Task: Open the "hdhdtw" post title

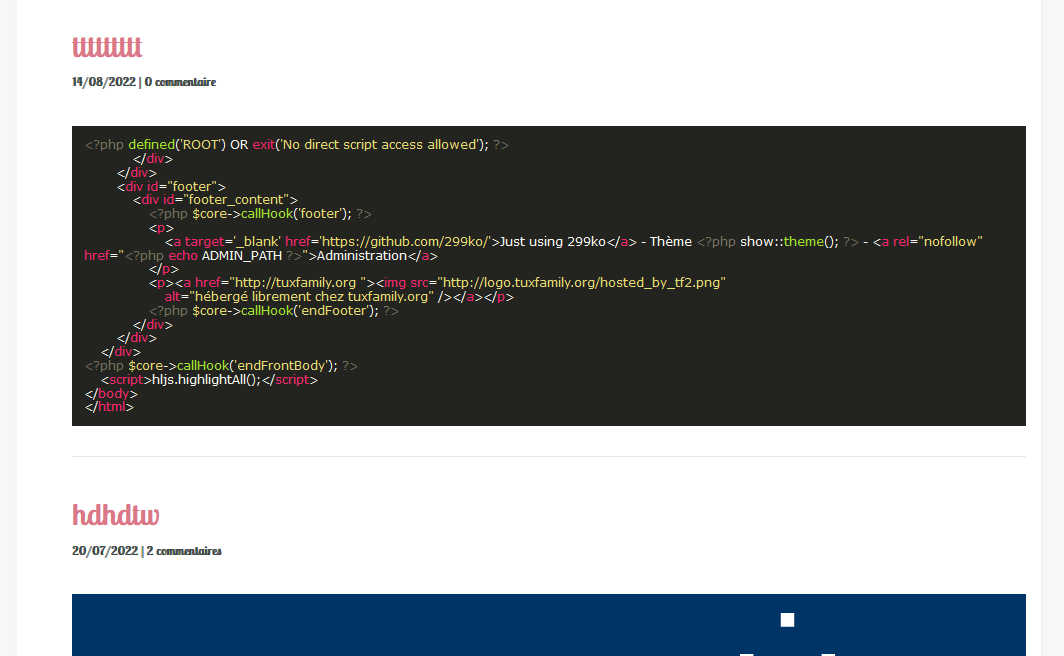Action: 115,515
